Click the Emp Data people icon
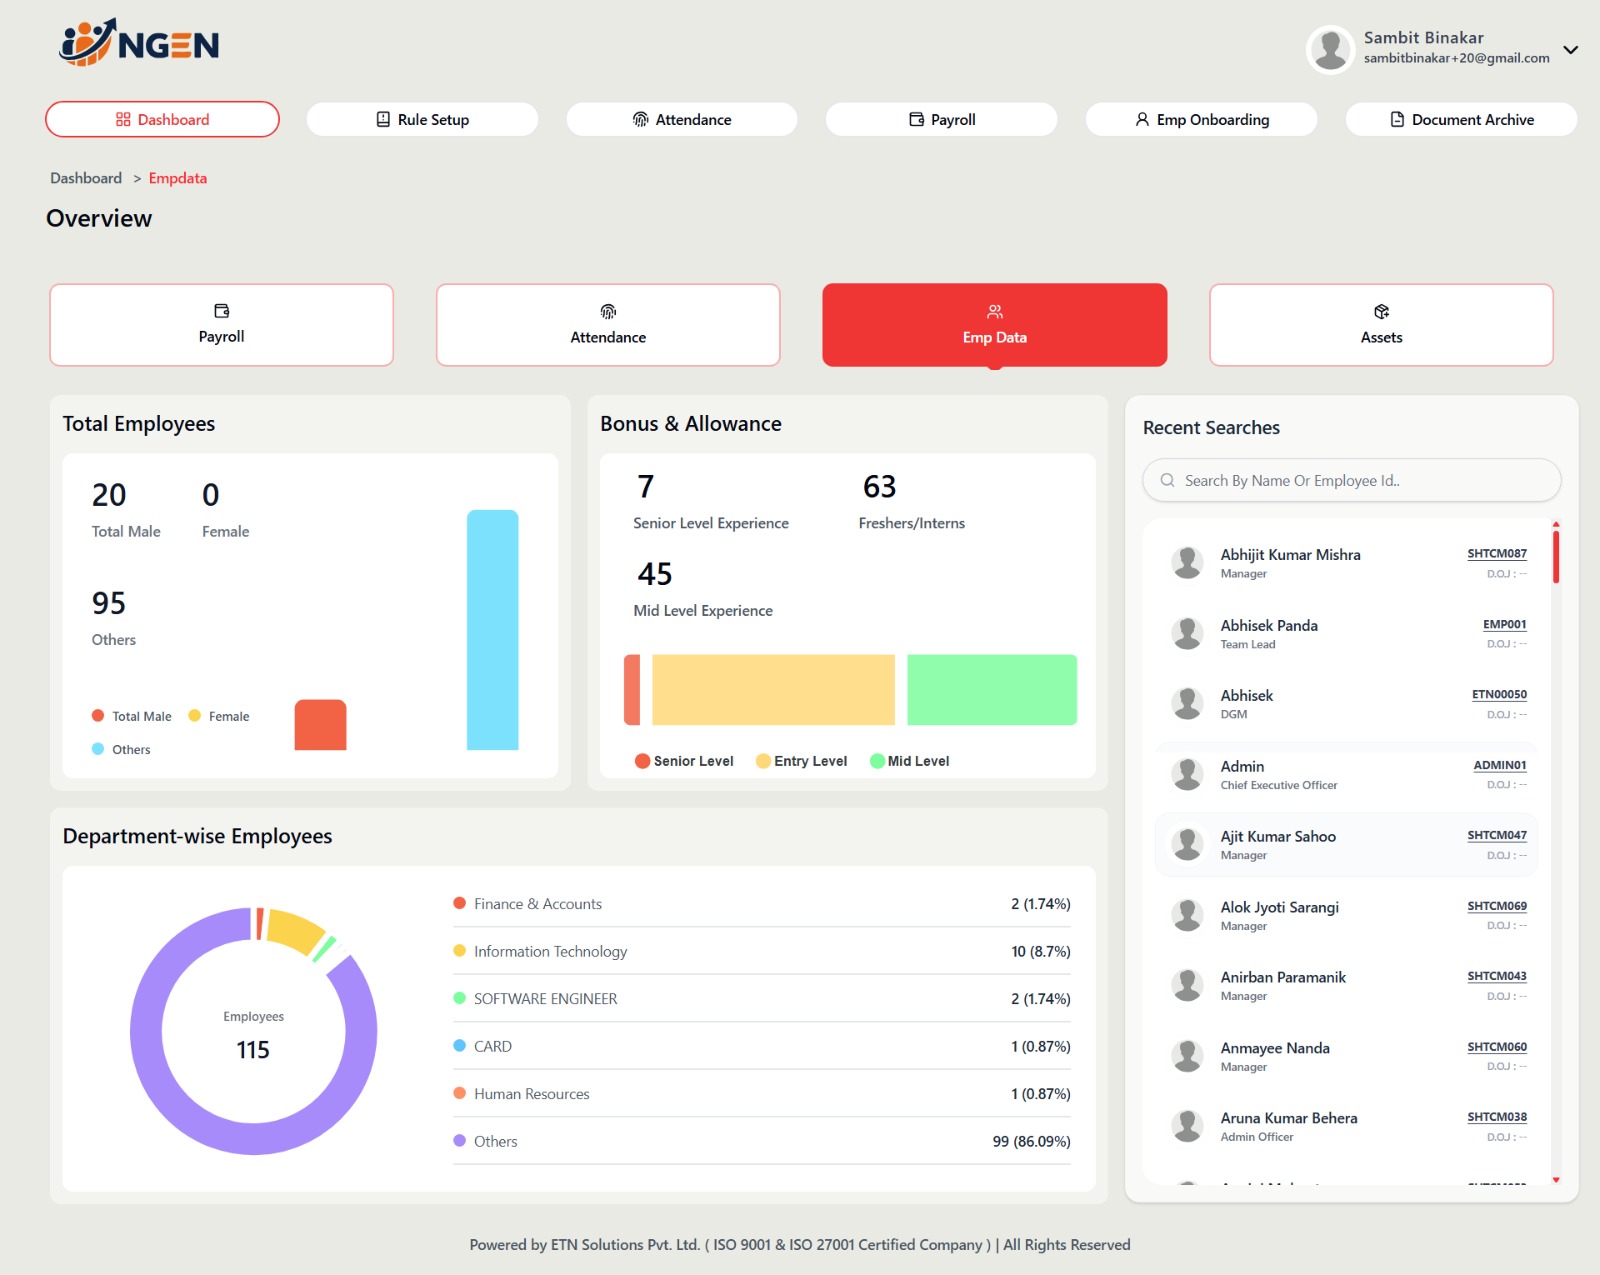1600x1275 pixels. (x=994, y=312)
